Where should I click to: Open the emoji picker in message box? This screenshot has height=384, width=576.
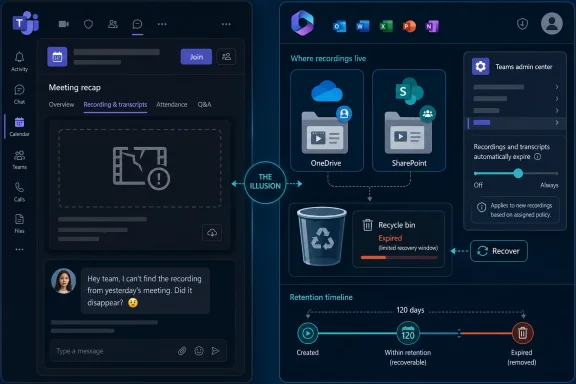tap(199, 351)
